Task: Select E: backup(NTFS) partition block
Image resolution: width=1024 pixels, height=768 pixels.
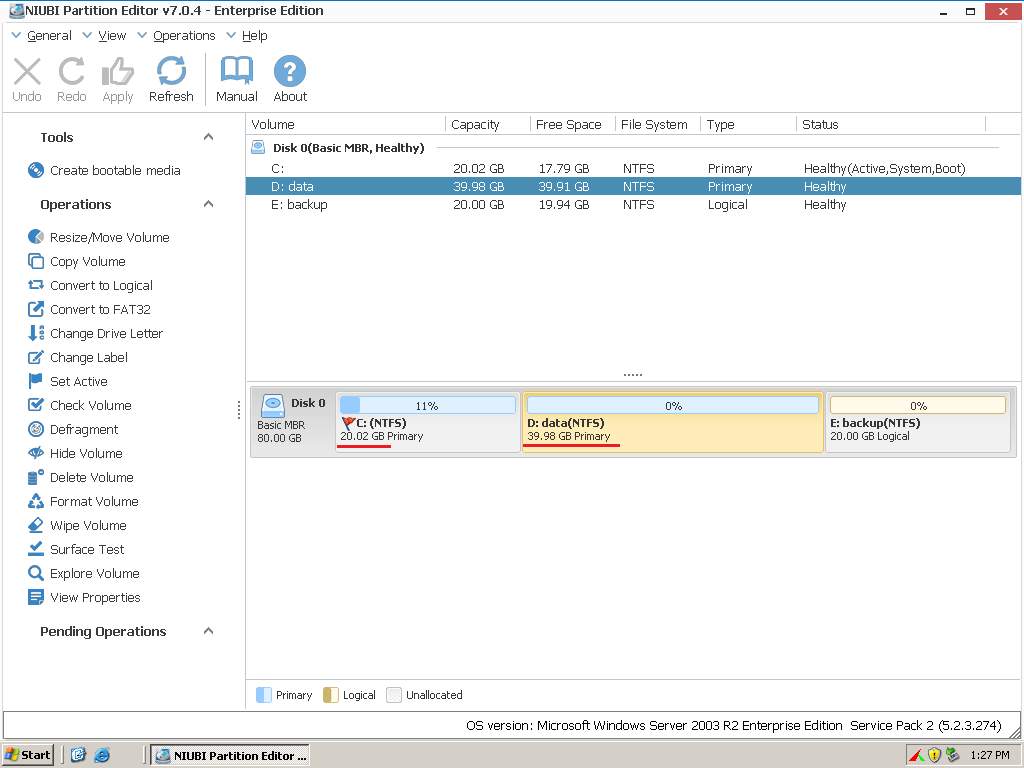Action: [x=918, y=423]
